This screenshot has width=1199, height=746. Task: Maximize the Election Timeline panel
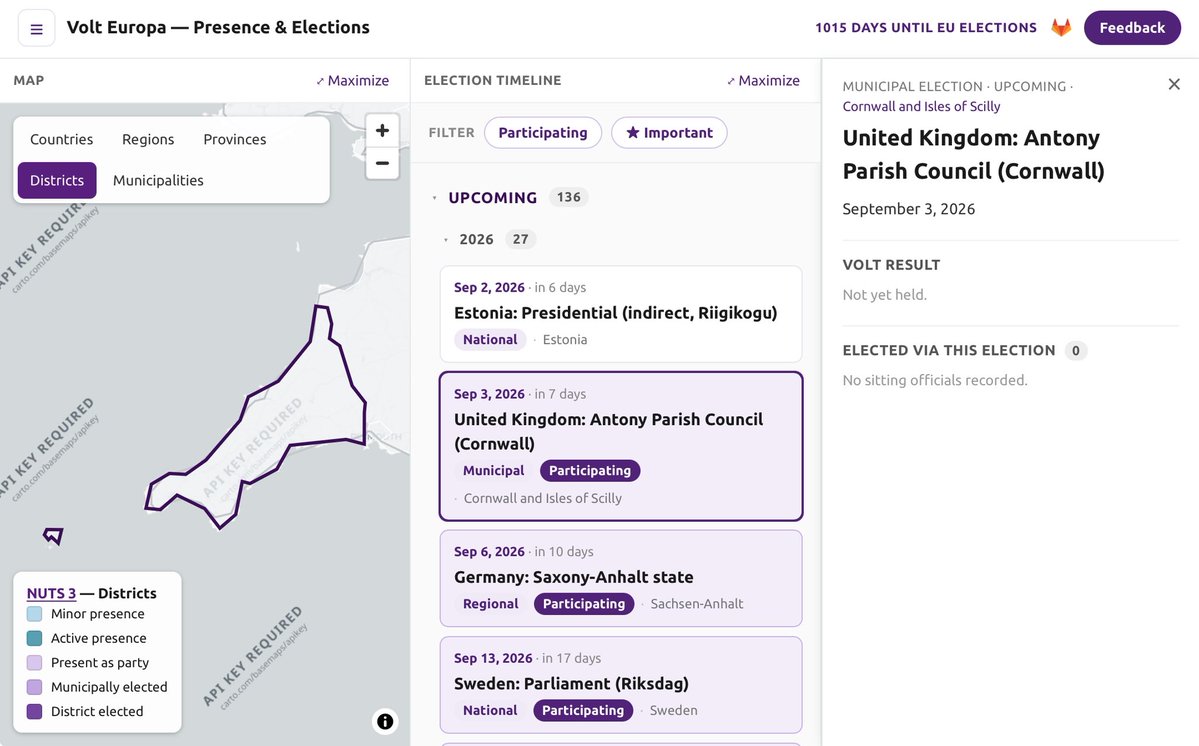click(x=763, y=80)
